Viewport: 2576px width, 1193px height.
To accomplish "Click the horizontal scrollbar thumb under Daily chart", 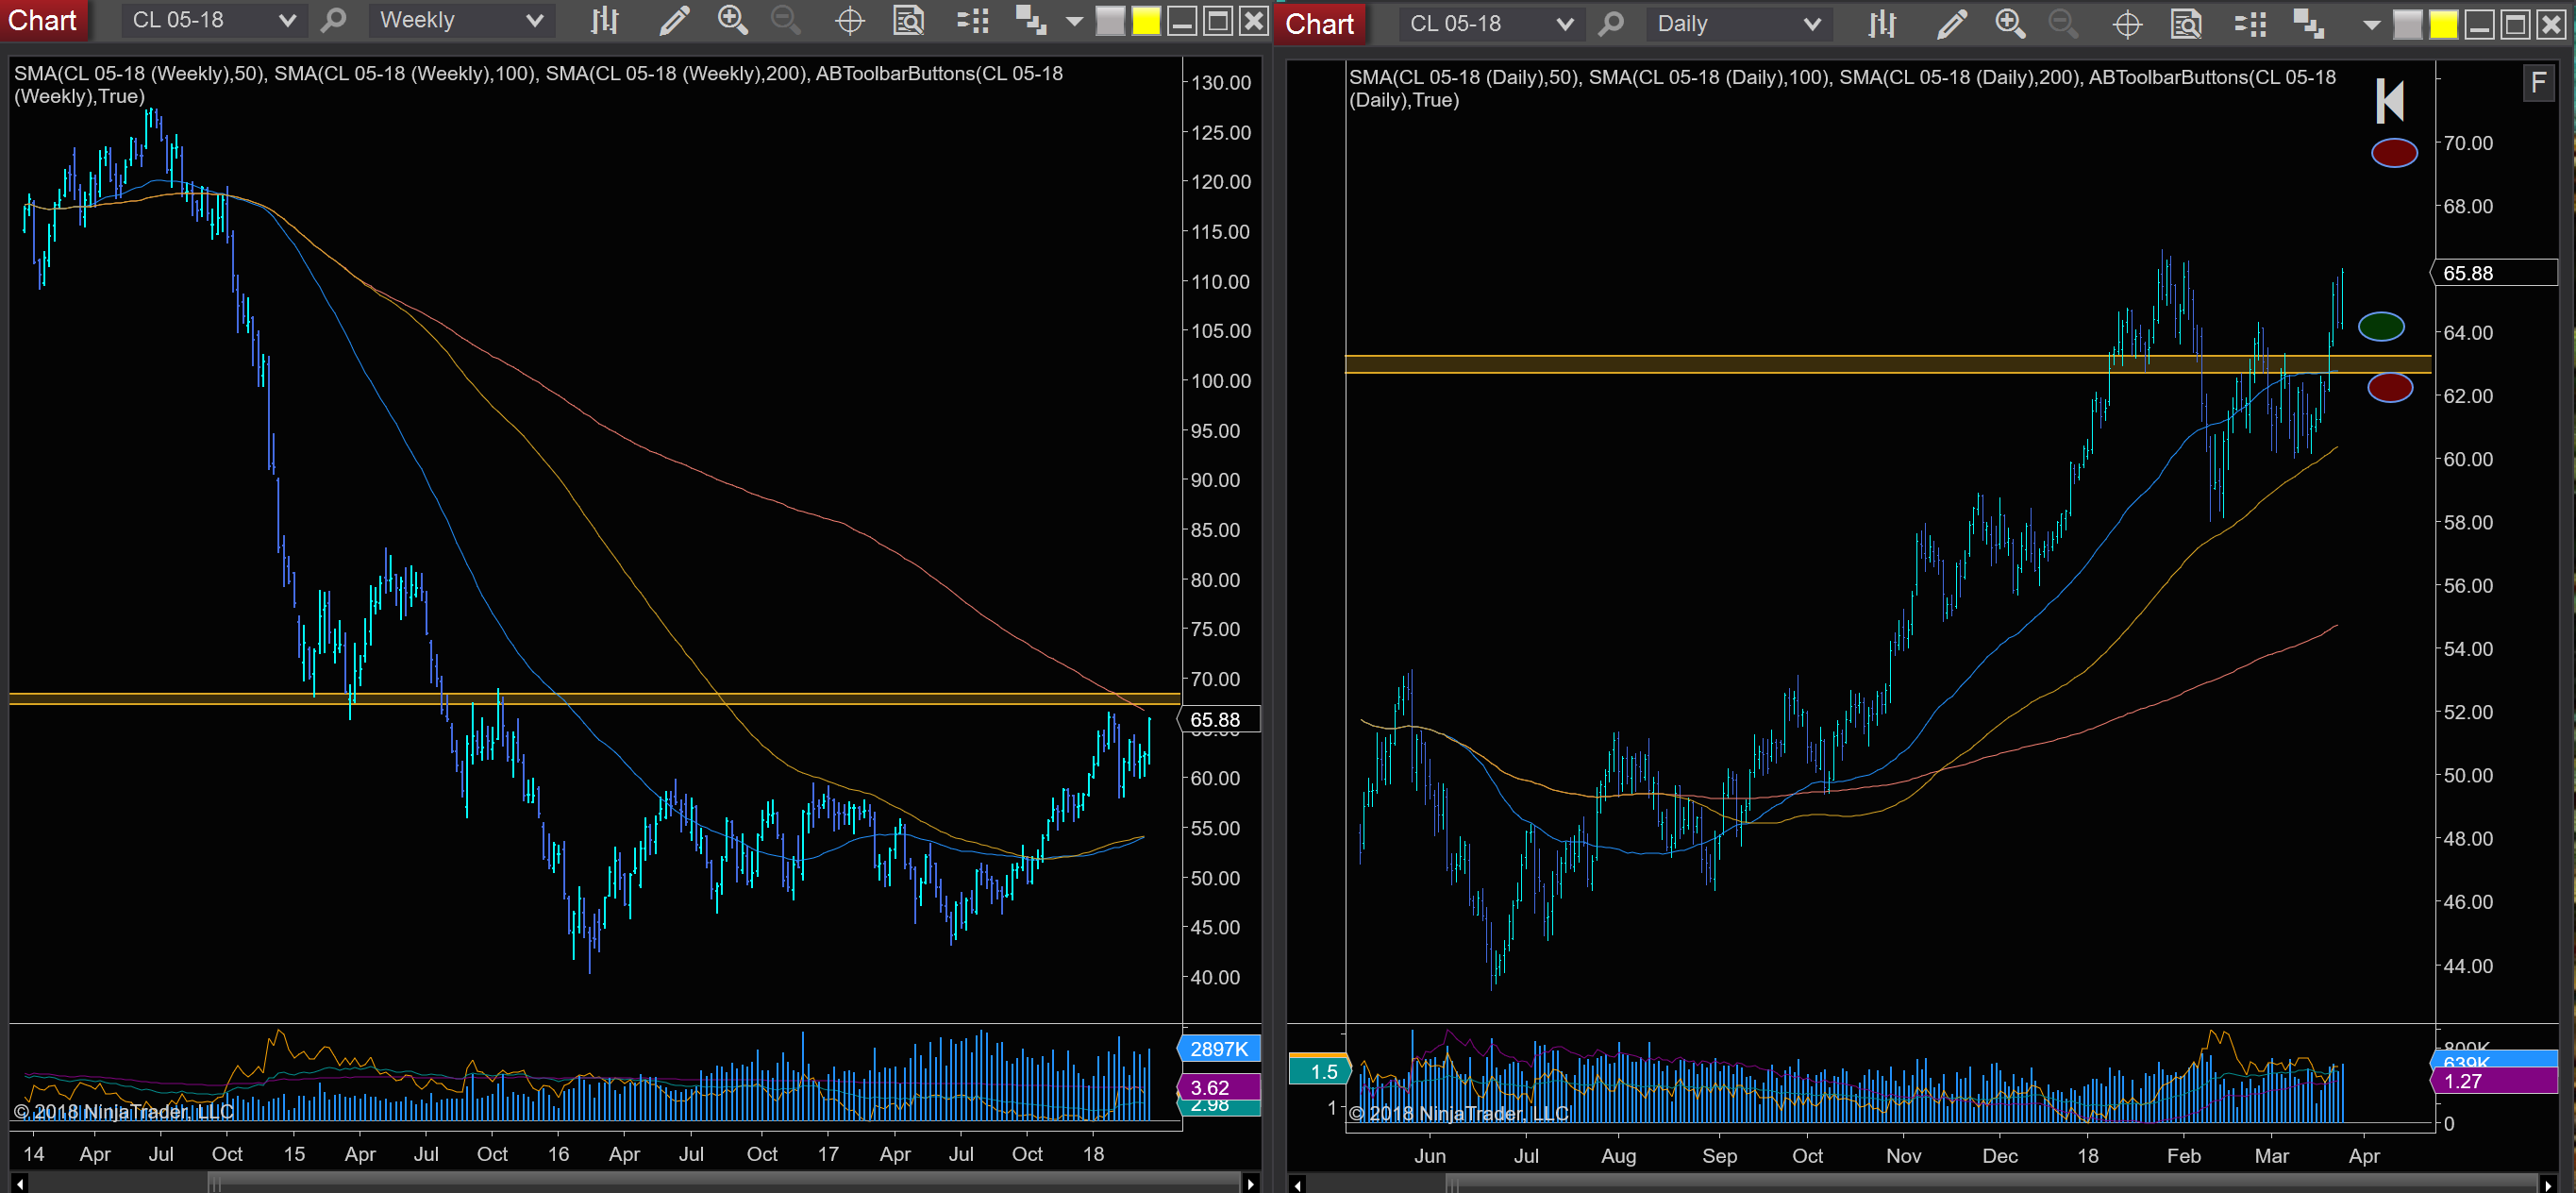I will tap(1994, 1185).
